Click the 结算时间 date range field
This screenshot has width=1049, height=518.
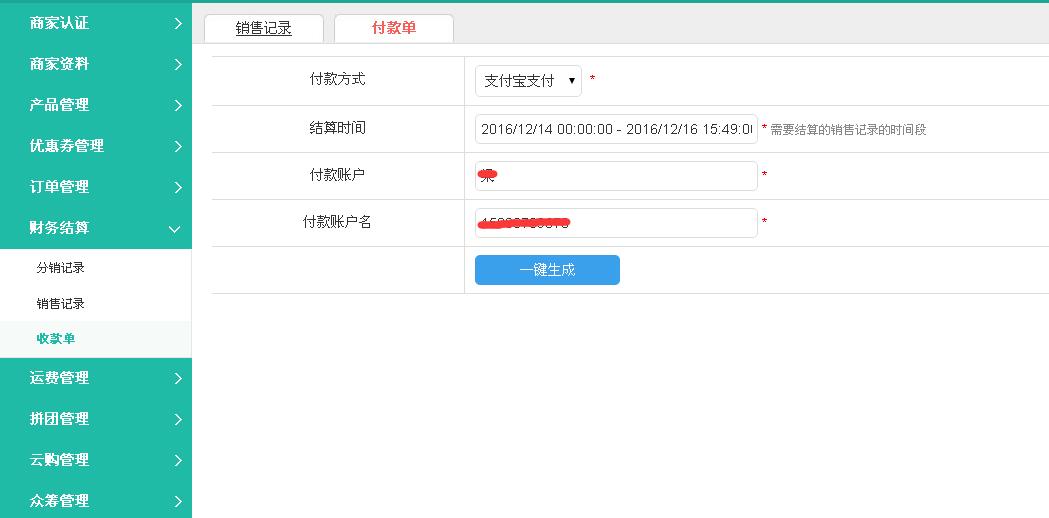[616, 129]
